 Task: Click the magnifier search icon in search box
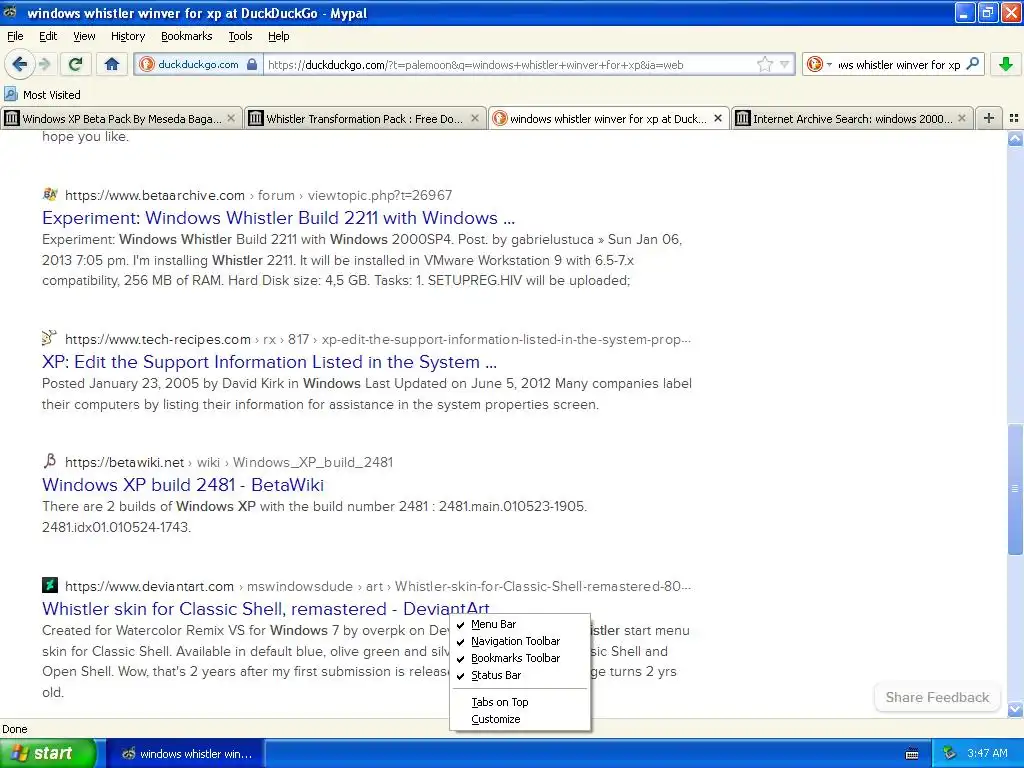972,64
